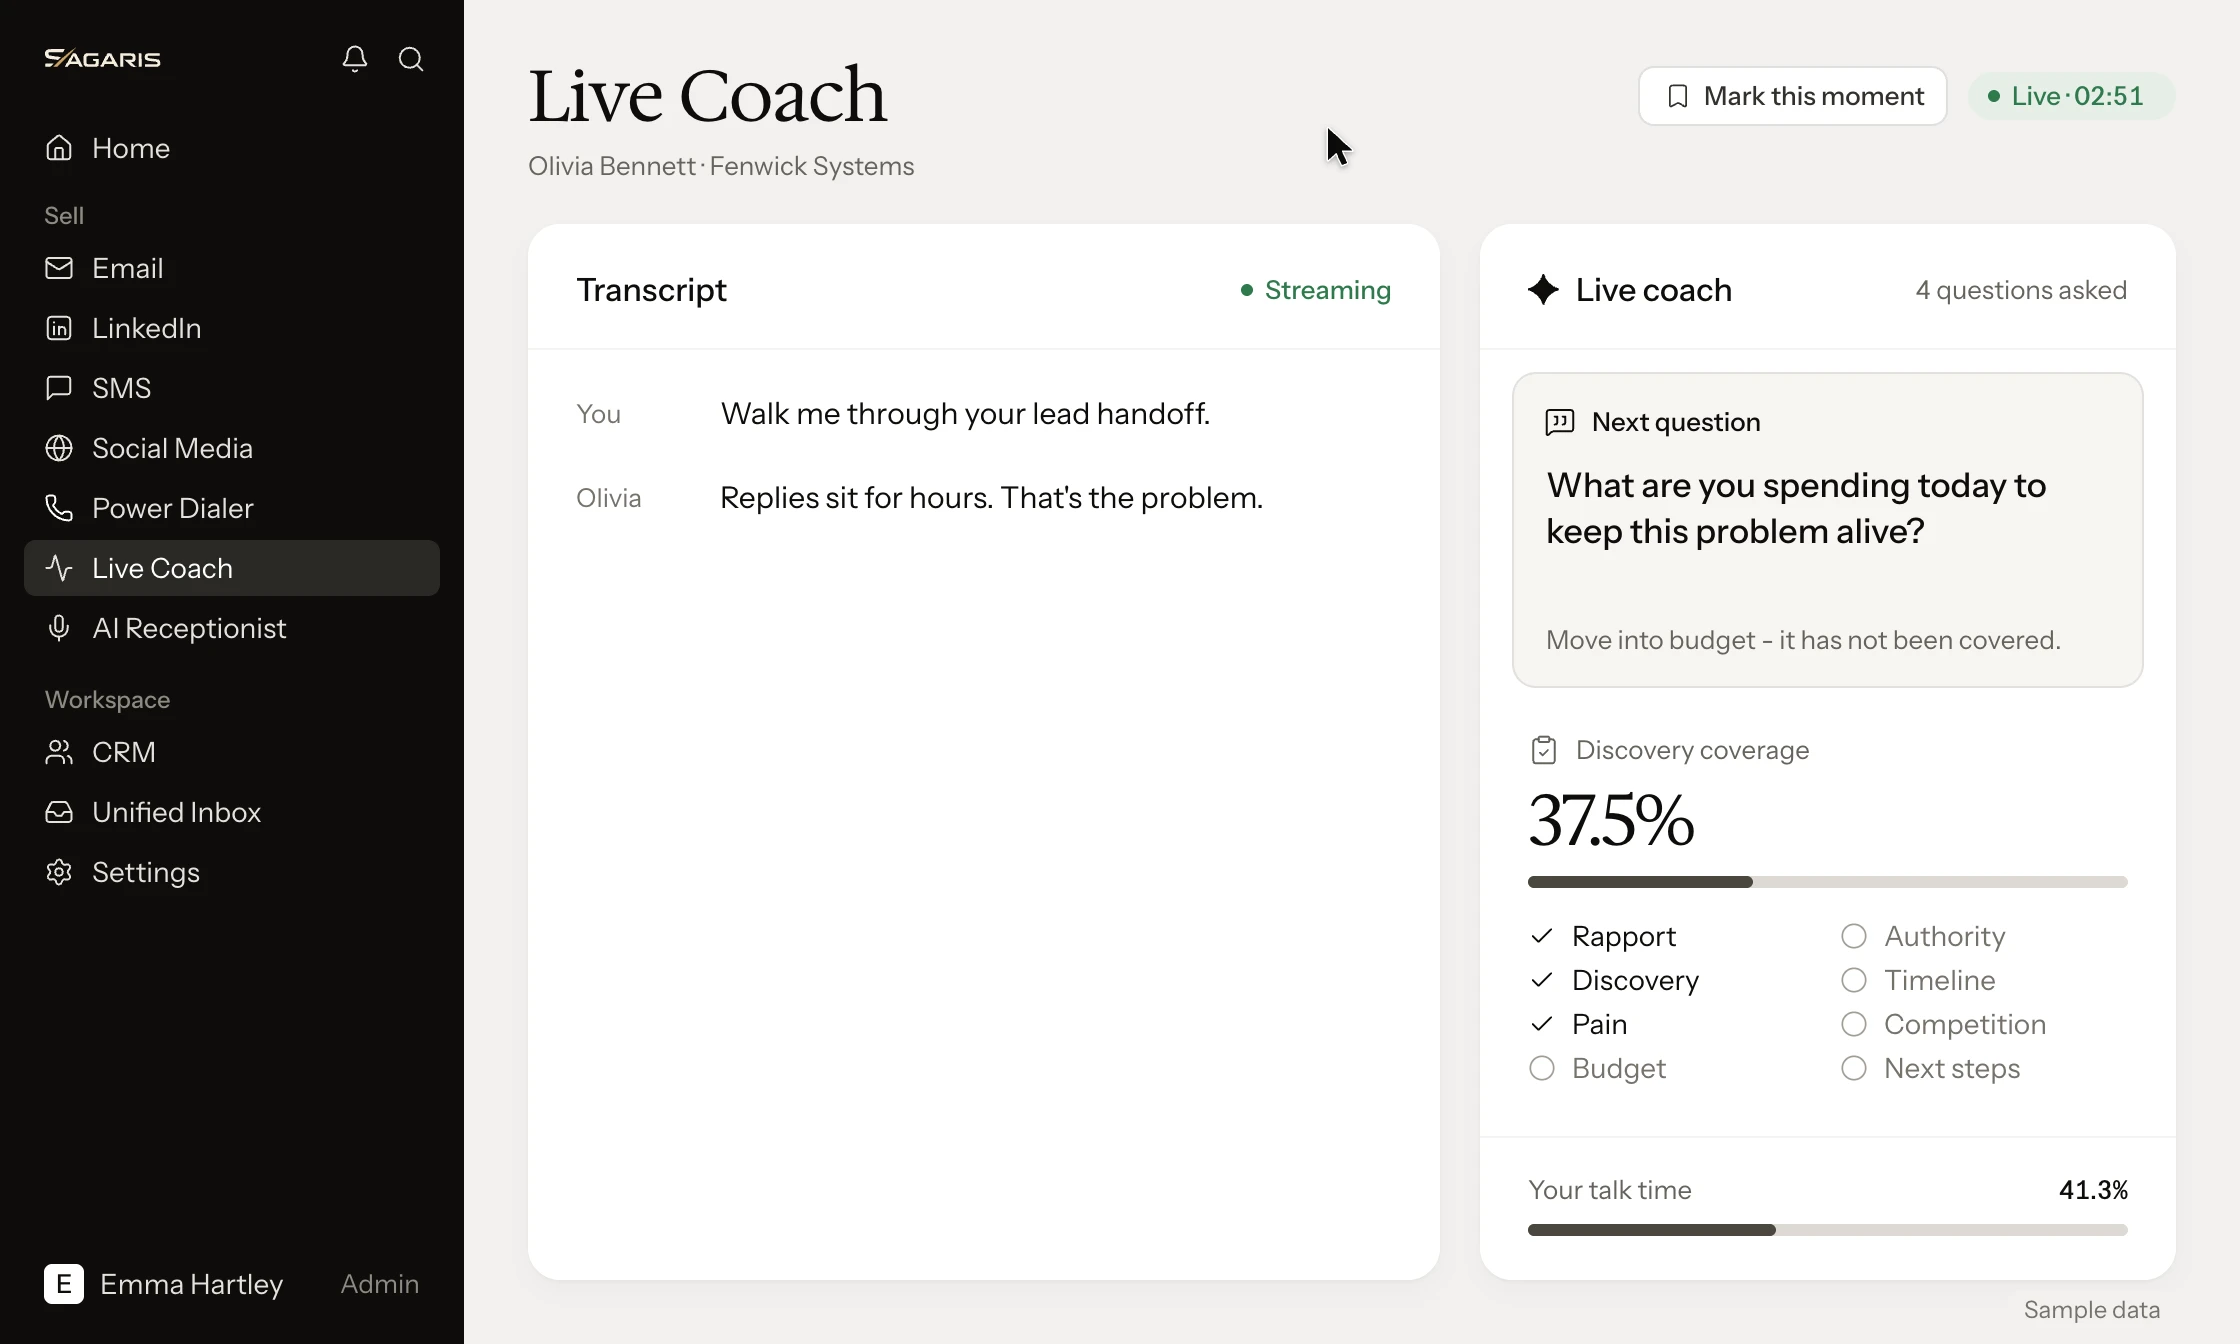The width and height of the screenshot is (2240, 1344).
Task: Click the Your talk time bar
Action: click(x=1828, y=1230)
